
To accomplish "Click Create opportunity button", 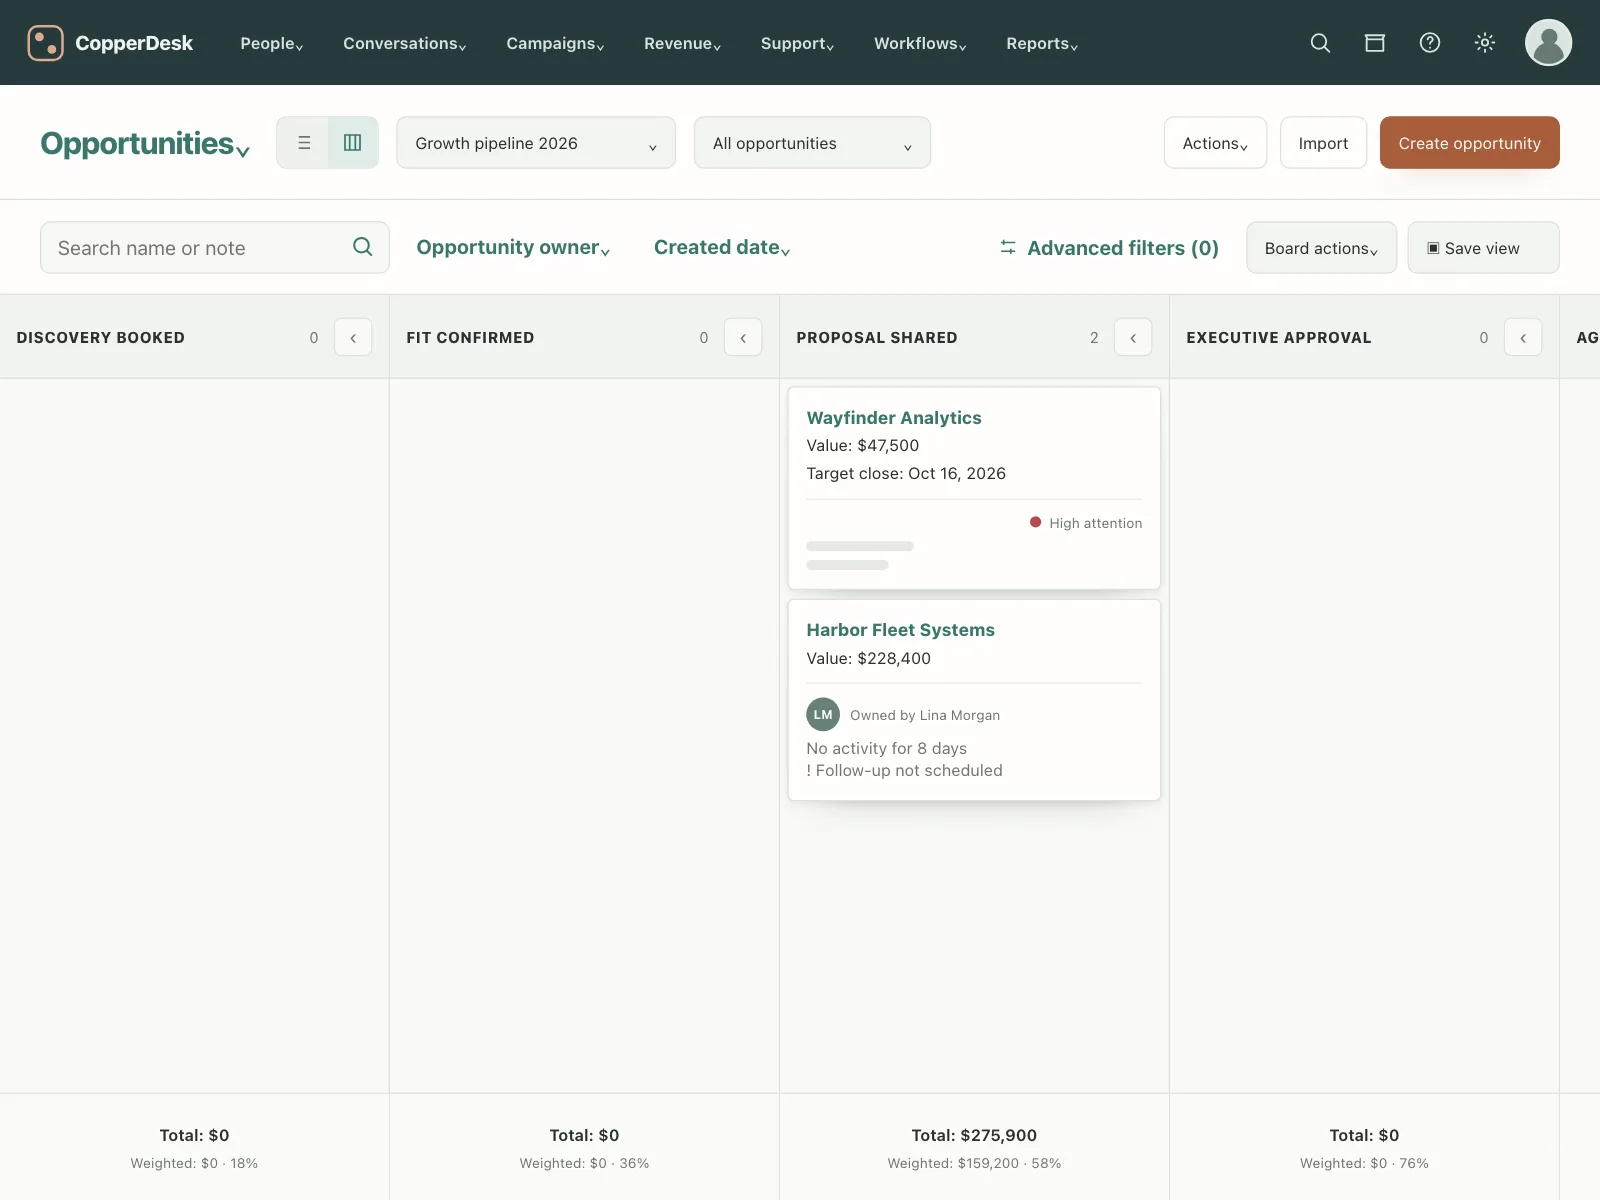I will click(x=1469, y=143).
